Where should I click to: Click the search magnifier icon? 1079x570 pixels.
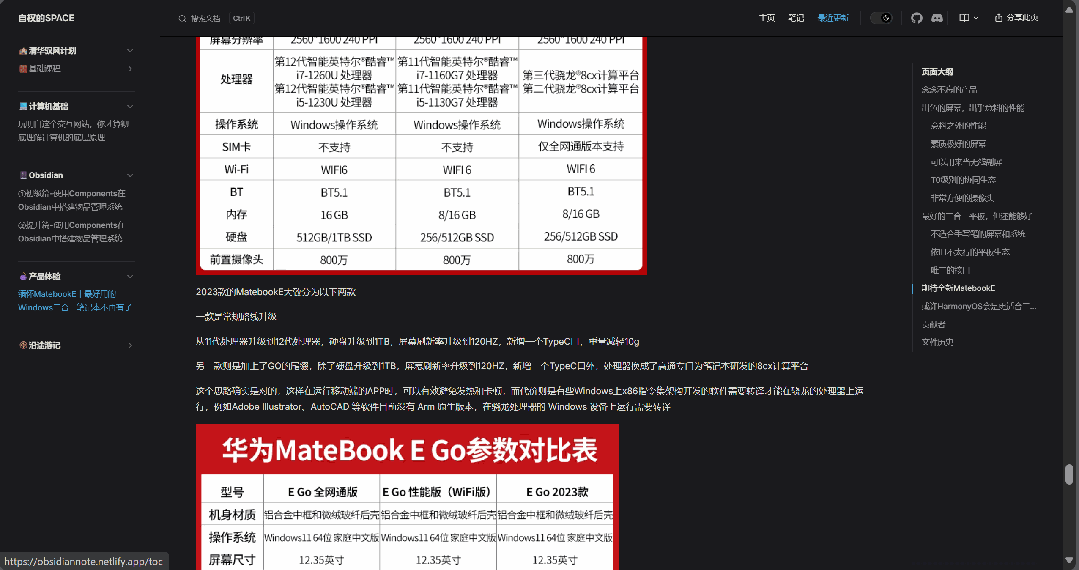pyautogui.click(x=182, y=19)
